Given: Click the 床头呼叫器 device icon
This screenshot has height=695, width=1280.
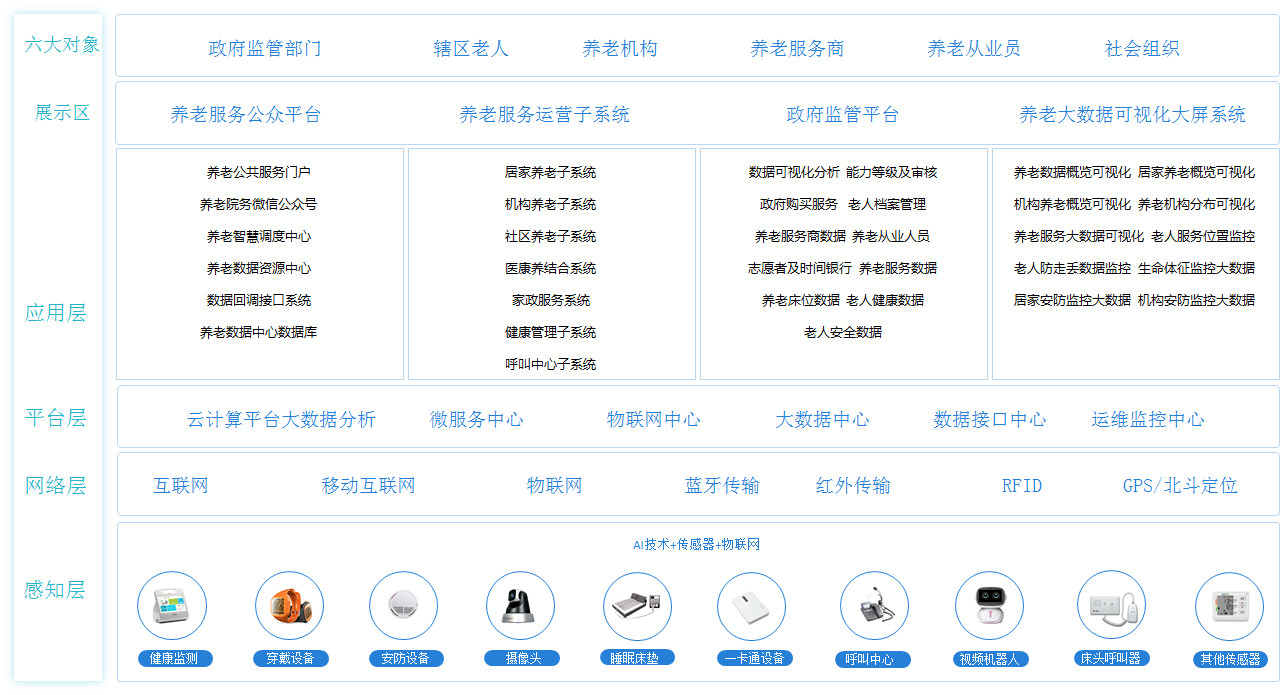Looking at the screenshot, I should (x=1111, y=606).
